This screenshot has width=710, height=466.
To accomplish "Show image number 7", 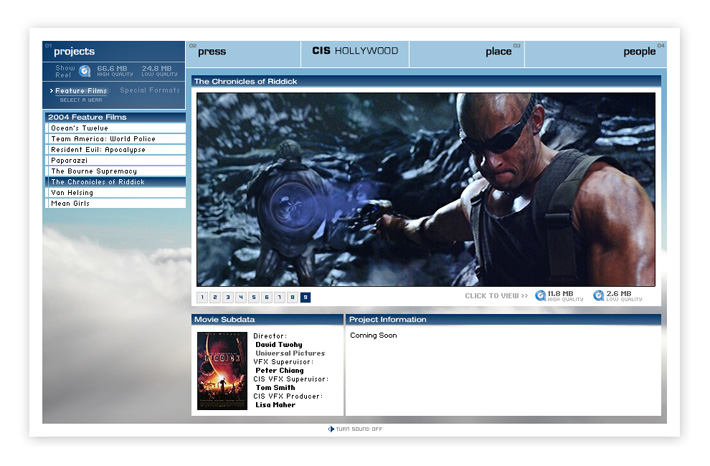I will point(279,297).
